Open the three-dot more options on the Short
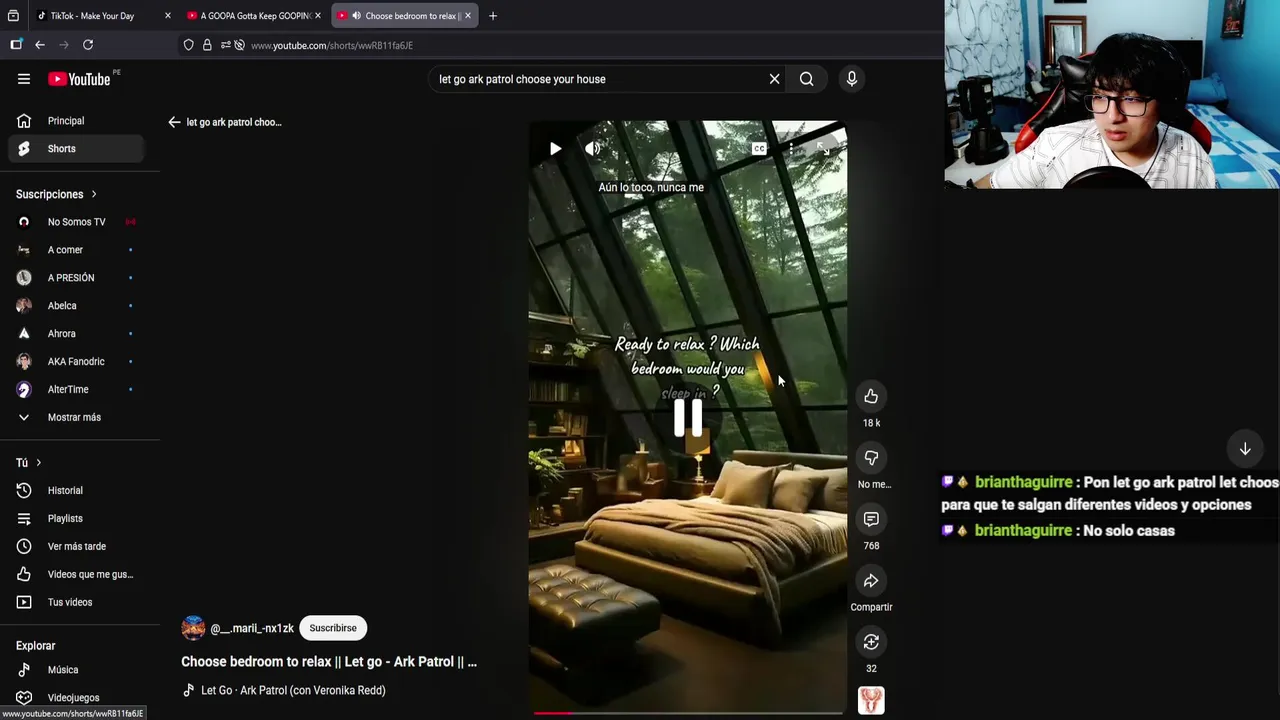The height and width of the screenshot is (720, 1280). coord(791,149)
